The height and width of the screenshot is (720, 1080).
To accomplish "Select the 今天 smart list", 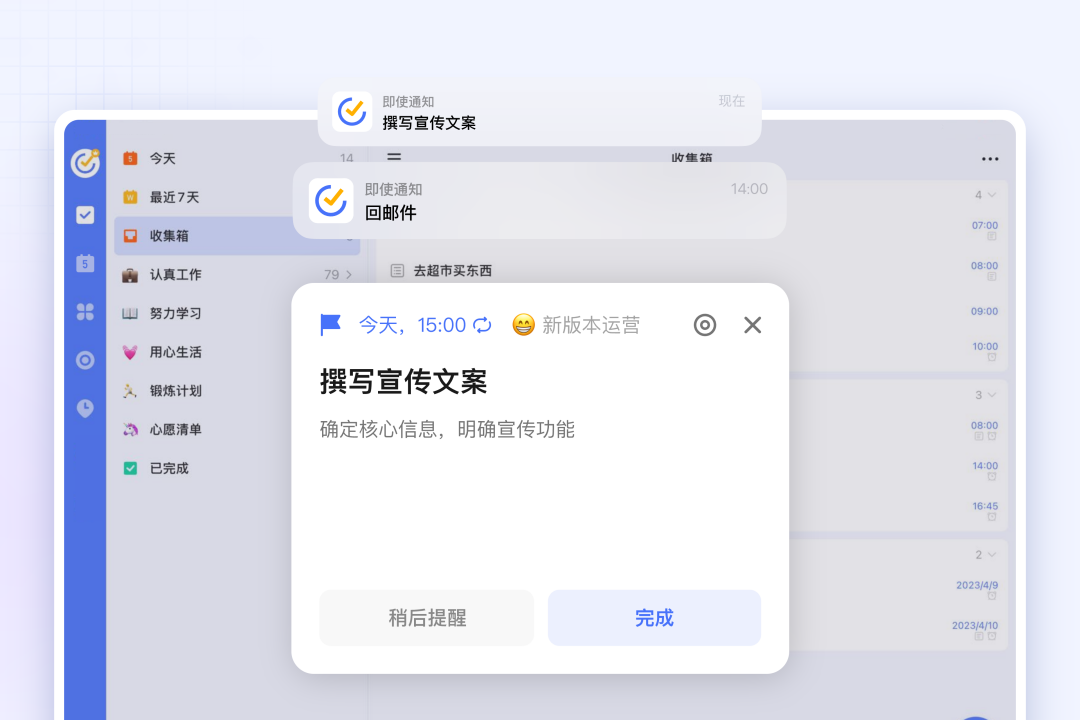I will (x=237, y=158).
